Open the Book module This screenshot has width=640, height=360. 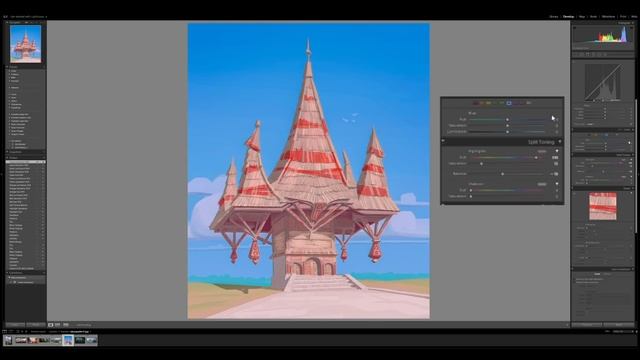593,17
